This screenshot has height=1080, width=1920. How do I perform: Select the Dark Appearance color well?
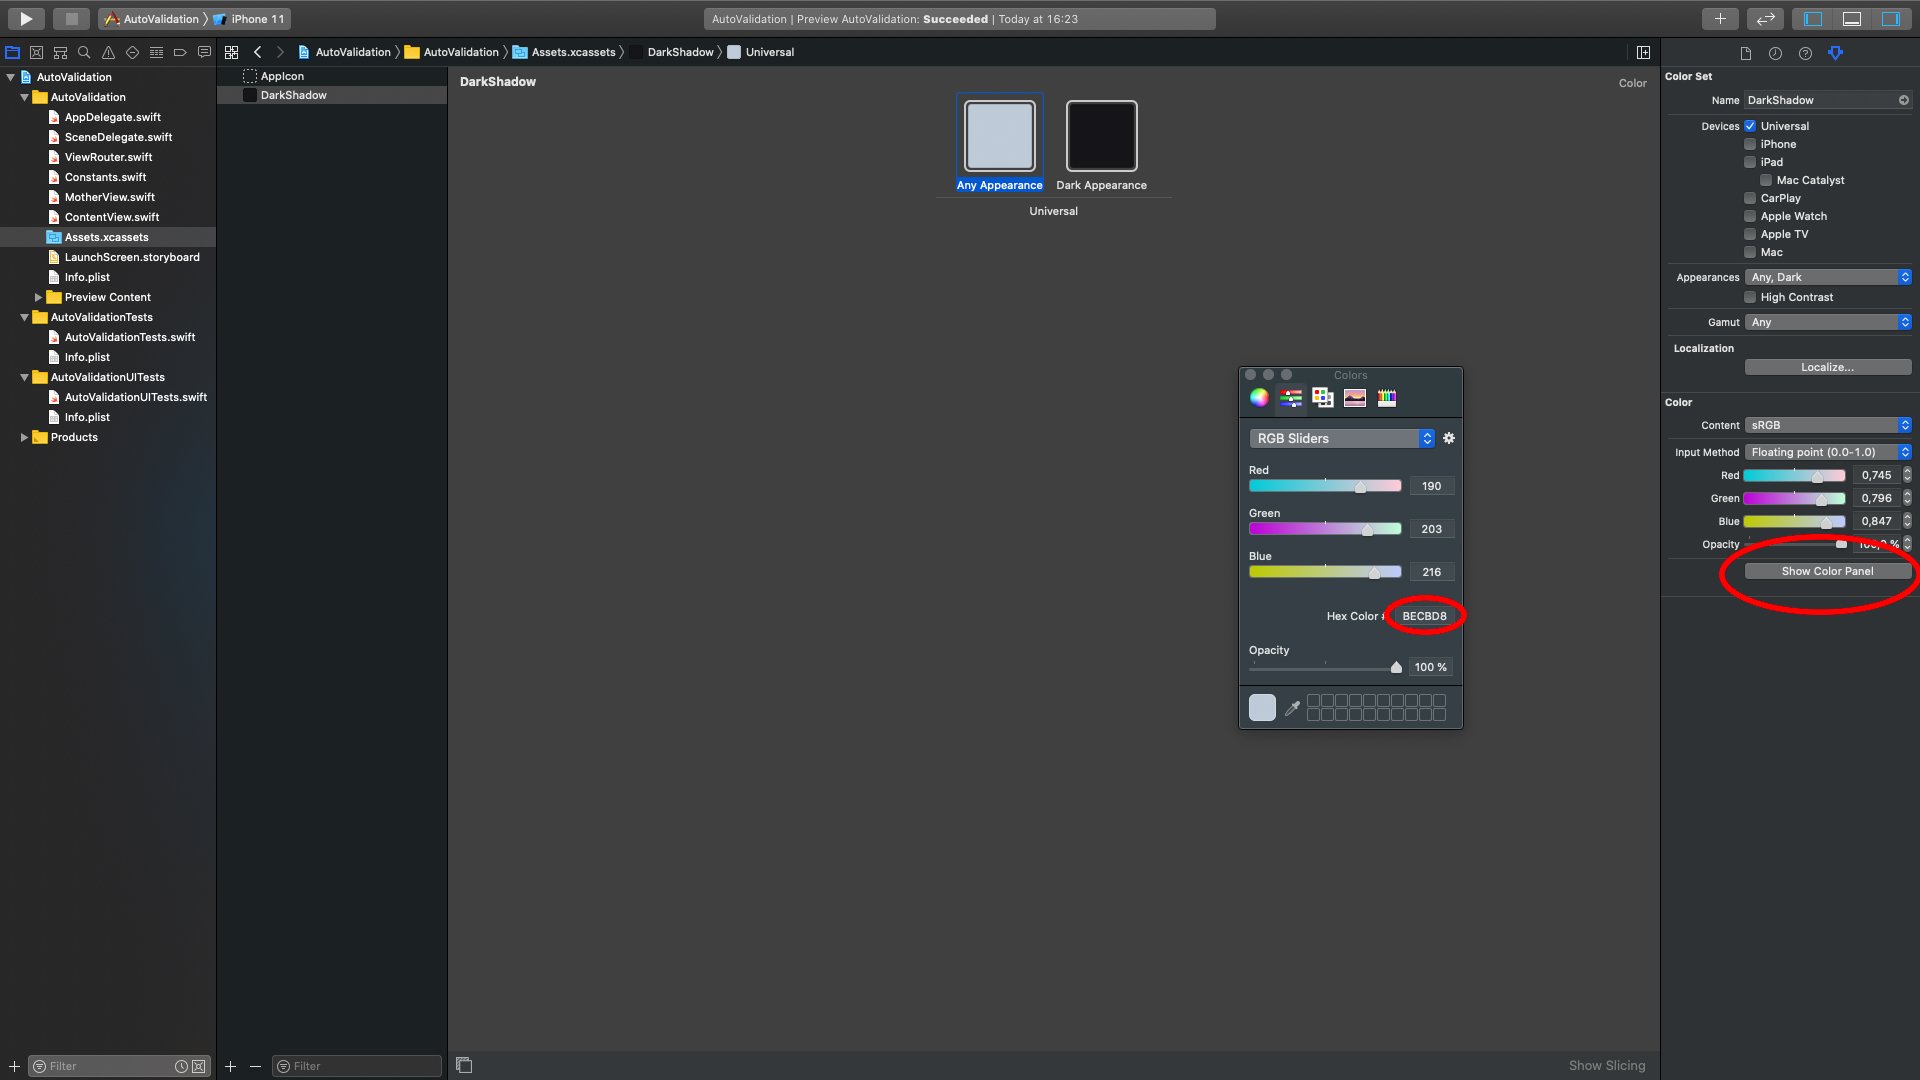click(1101, 136)
